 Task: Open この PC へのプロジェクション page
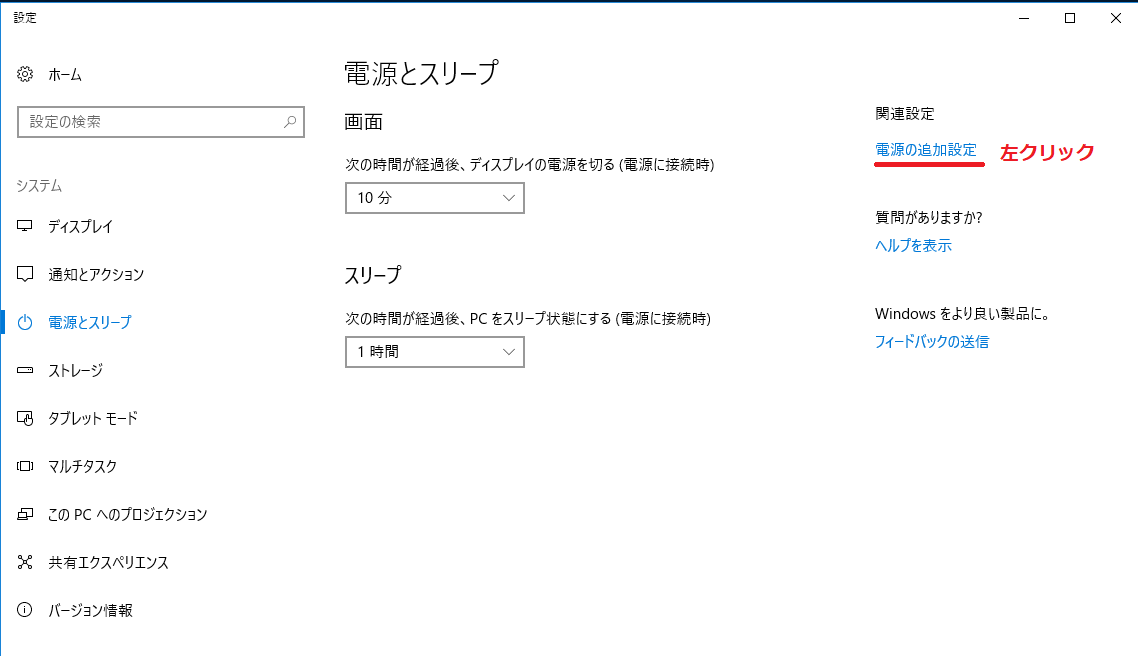pyautogui.click(x=128, y=514)
